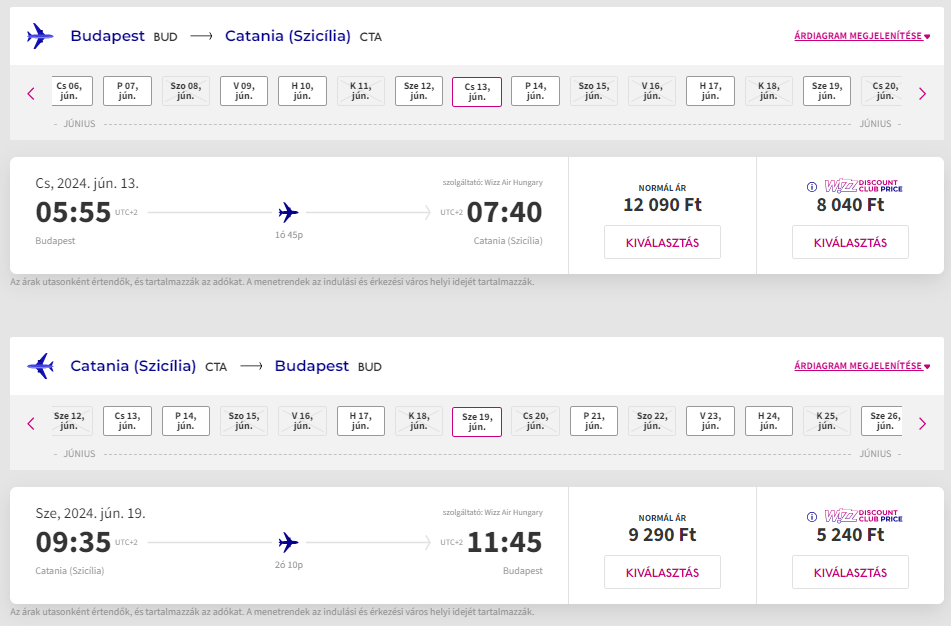
Task: Select return date P 21, jún.
Action: 594,421
